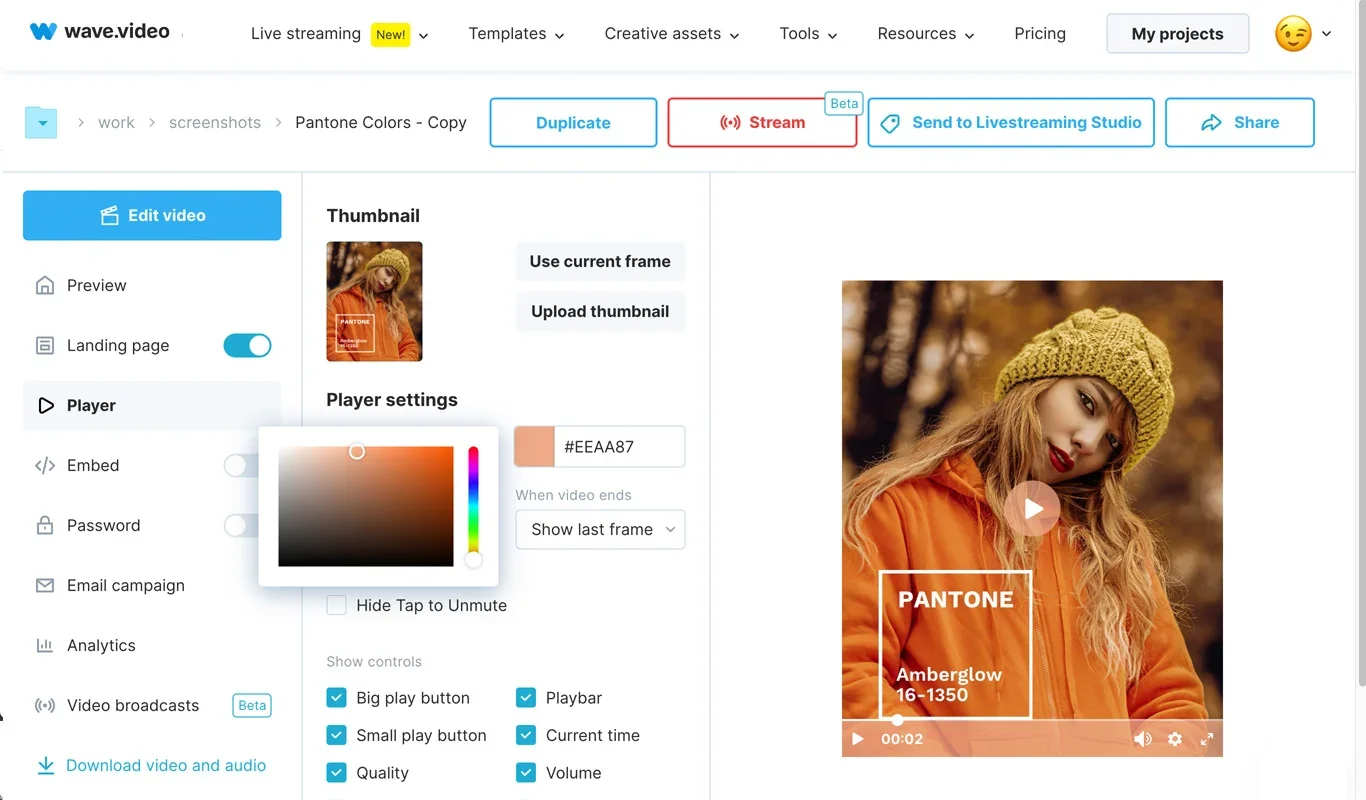1366x800 pixels.
Task: Open the Pricing page
Action: point(1040,34)
